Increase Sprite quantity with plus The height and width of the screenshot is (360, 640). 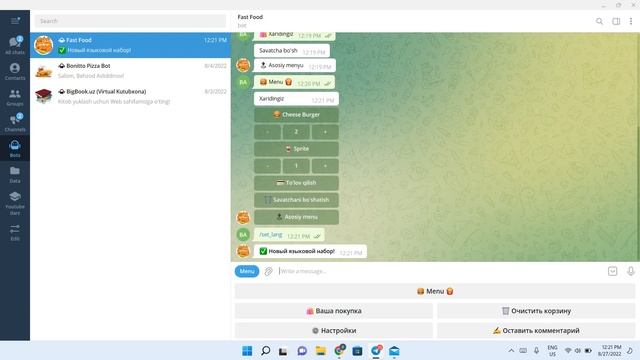[325, 166]
